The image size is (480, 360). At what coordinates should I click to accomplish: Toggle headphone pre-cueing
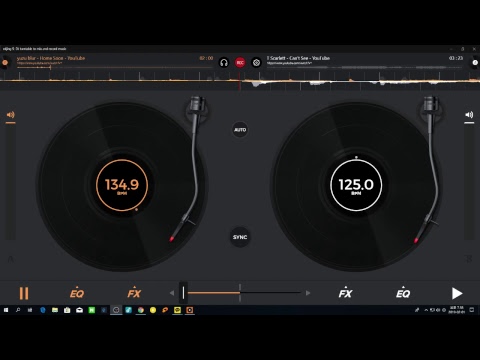[224, 63]
